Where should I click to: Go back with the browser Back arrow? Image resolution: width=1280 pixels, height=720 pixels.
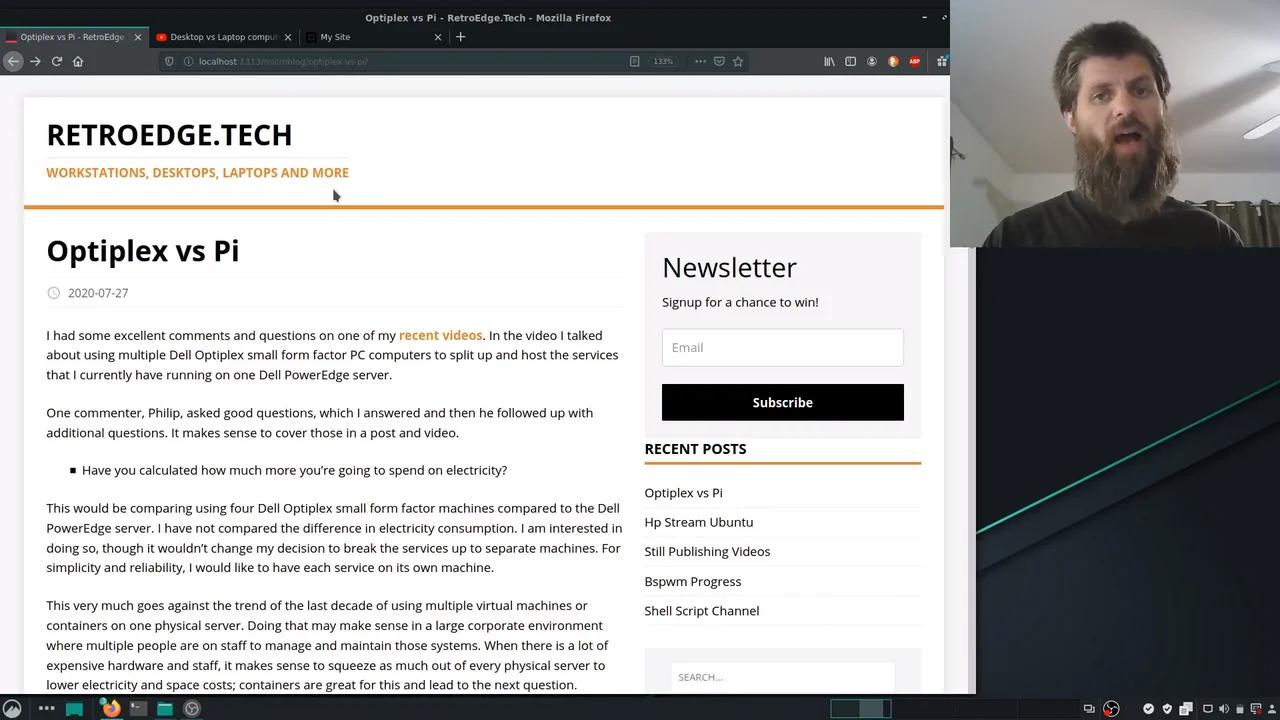point(13,61)
